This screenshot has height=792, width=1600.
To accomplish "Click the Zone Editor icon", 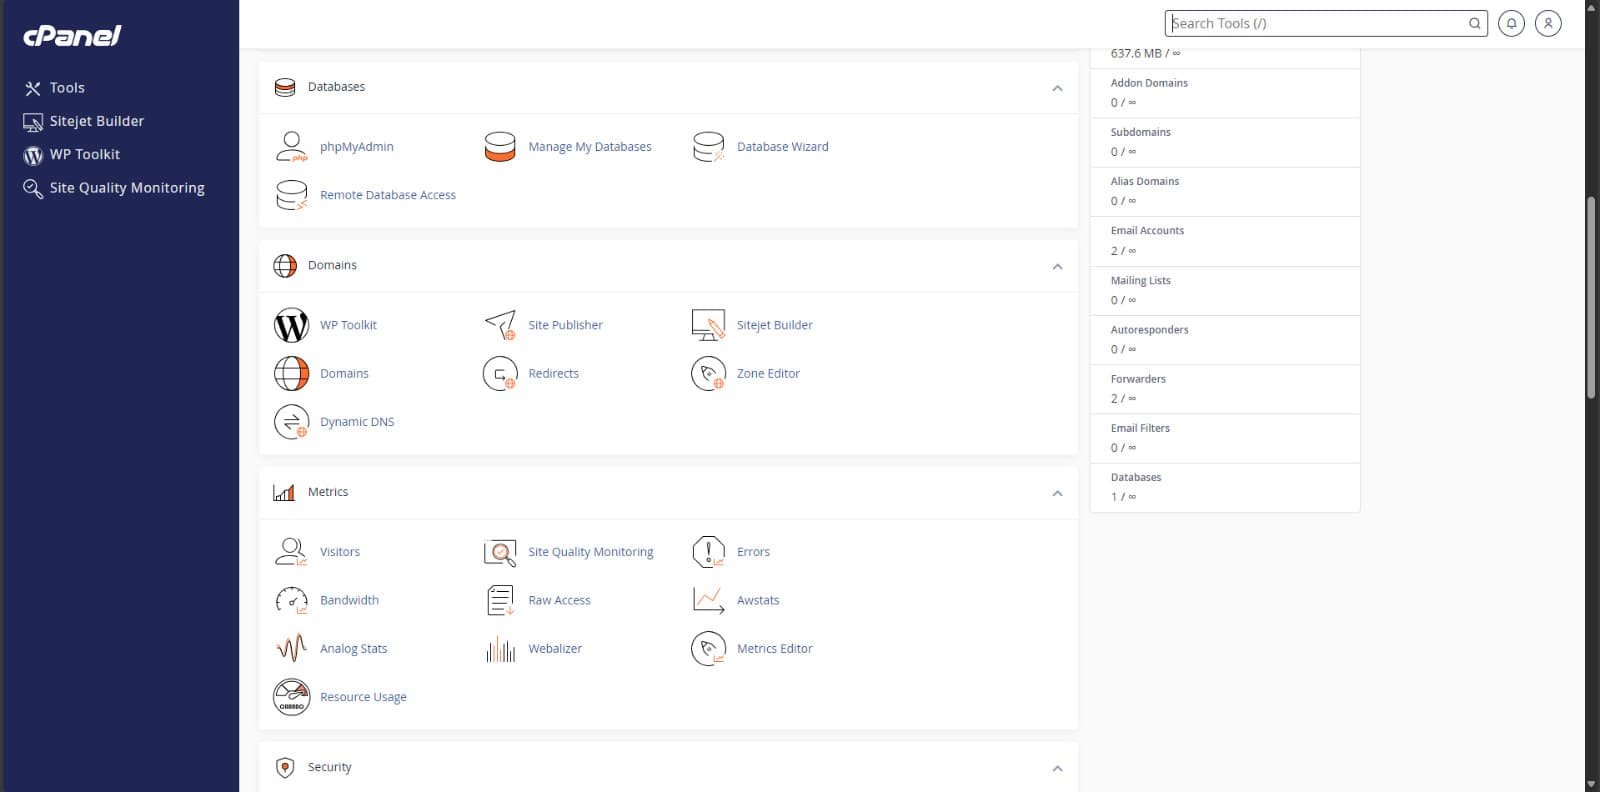I will 708,374.
